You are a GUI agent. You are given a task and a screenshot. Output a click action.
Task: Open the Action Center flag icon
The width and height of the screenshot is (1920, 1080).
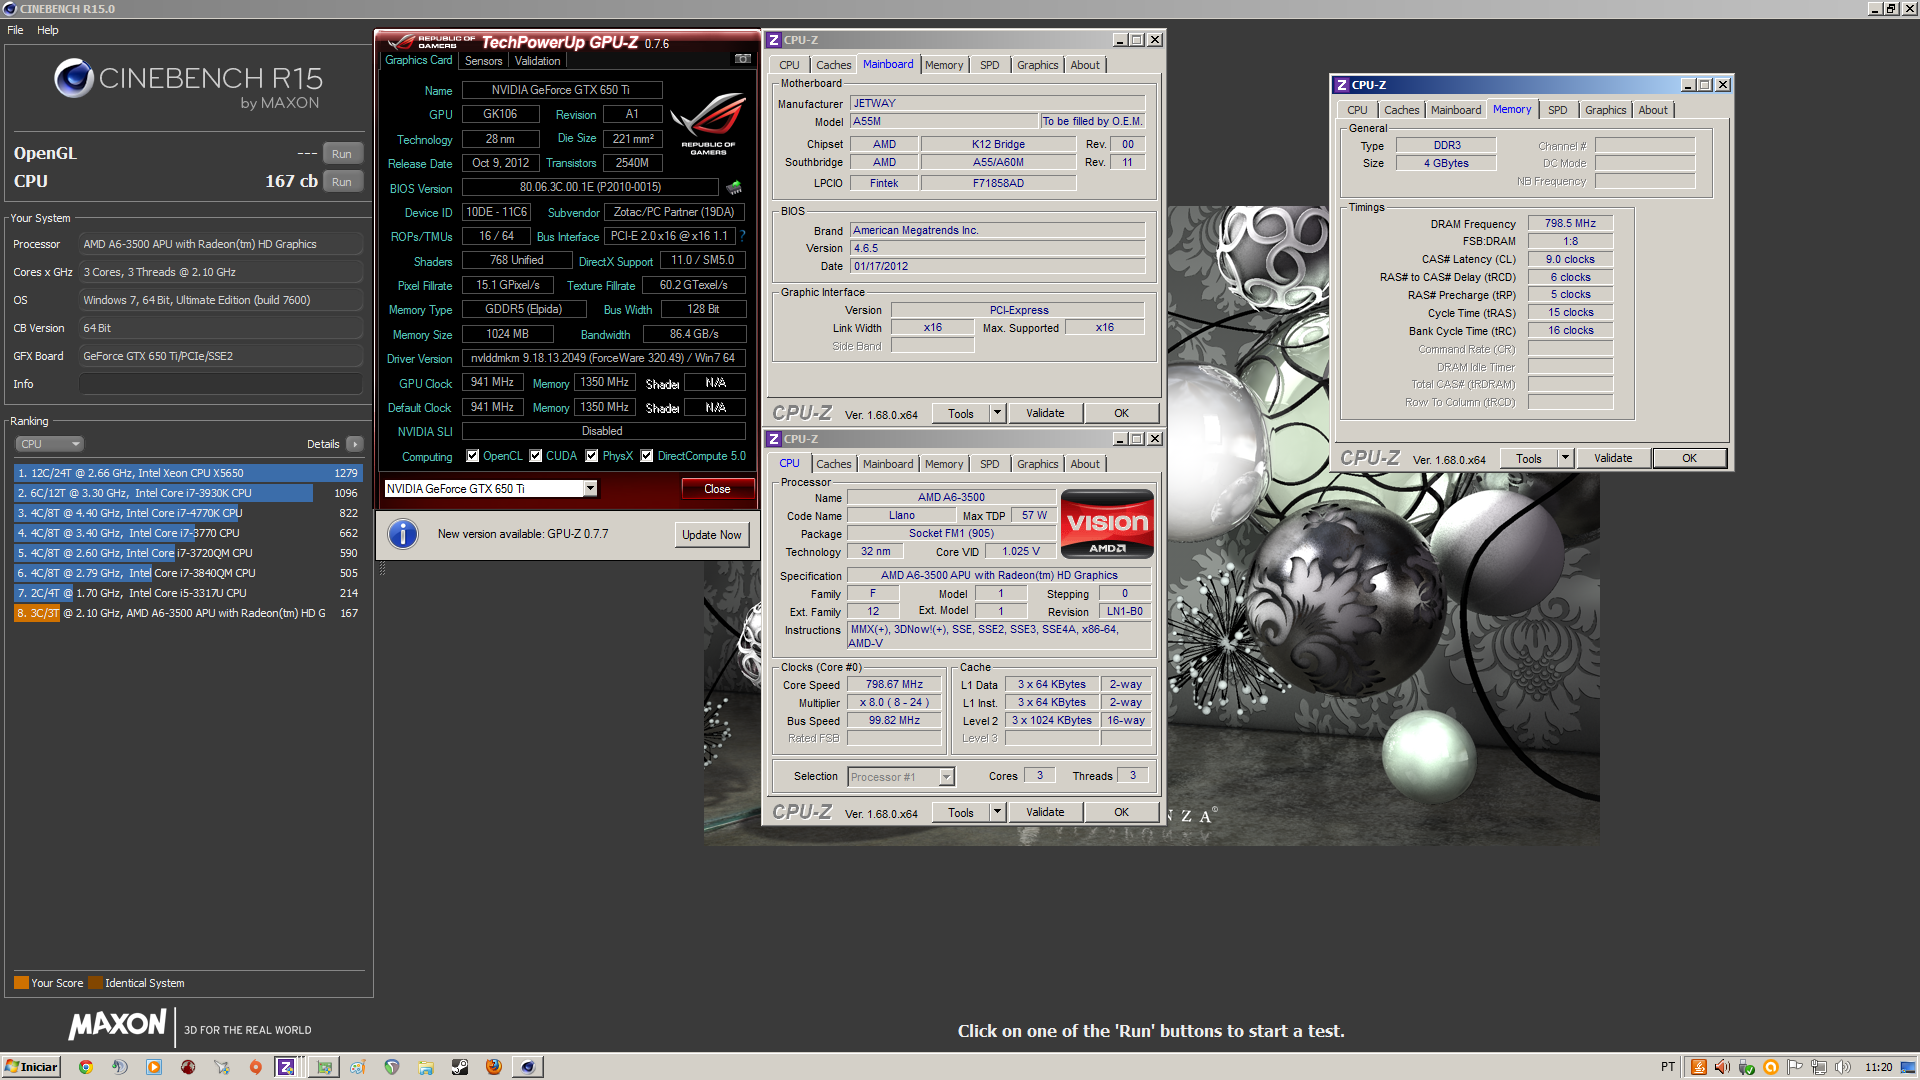coord(1795,1067)
